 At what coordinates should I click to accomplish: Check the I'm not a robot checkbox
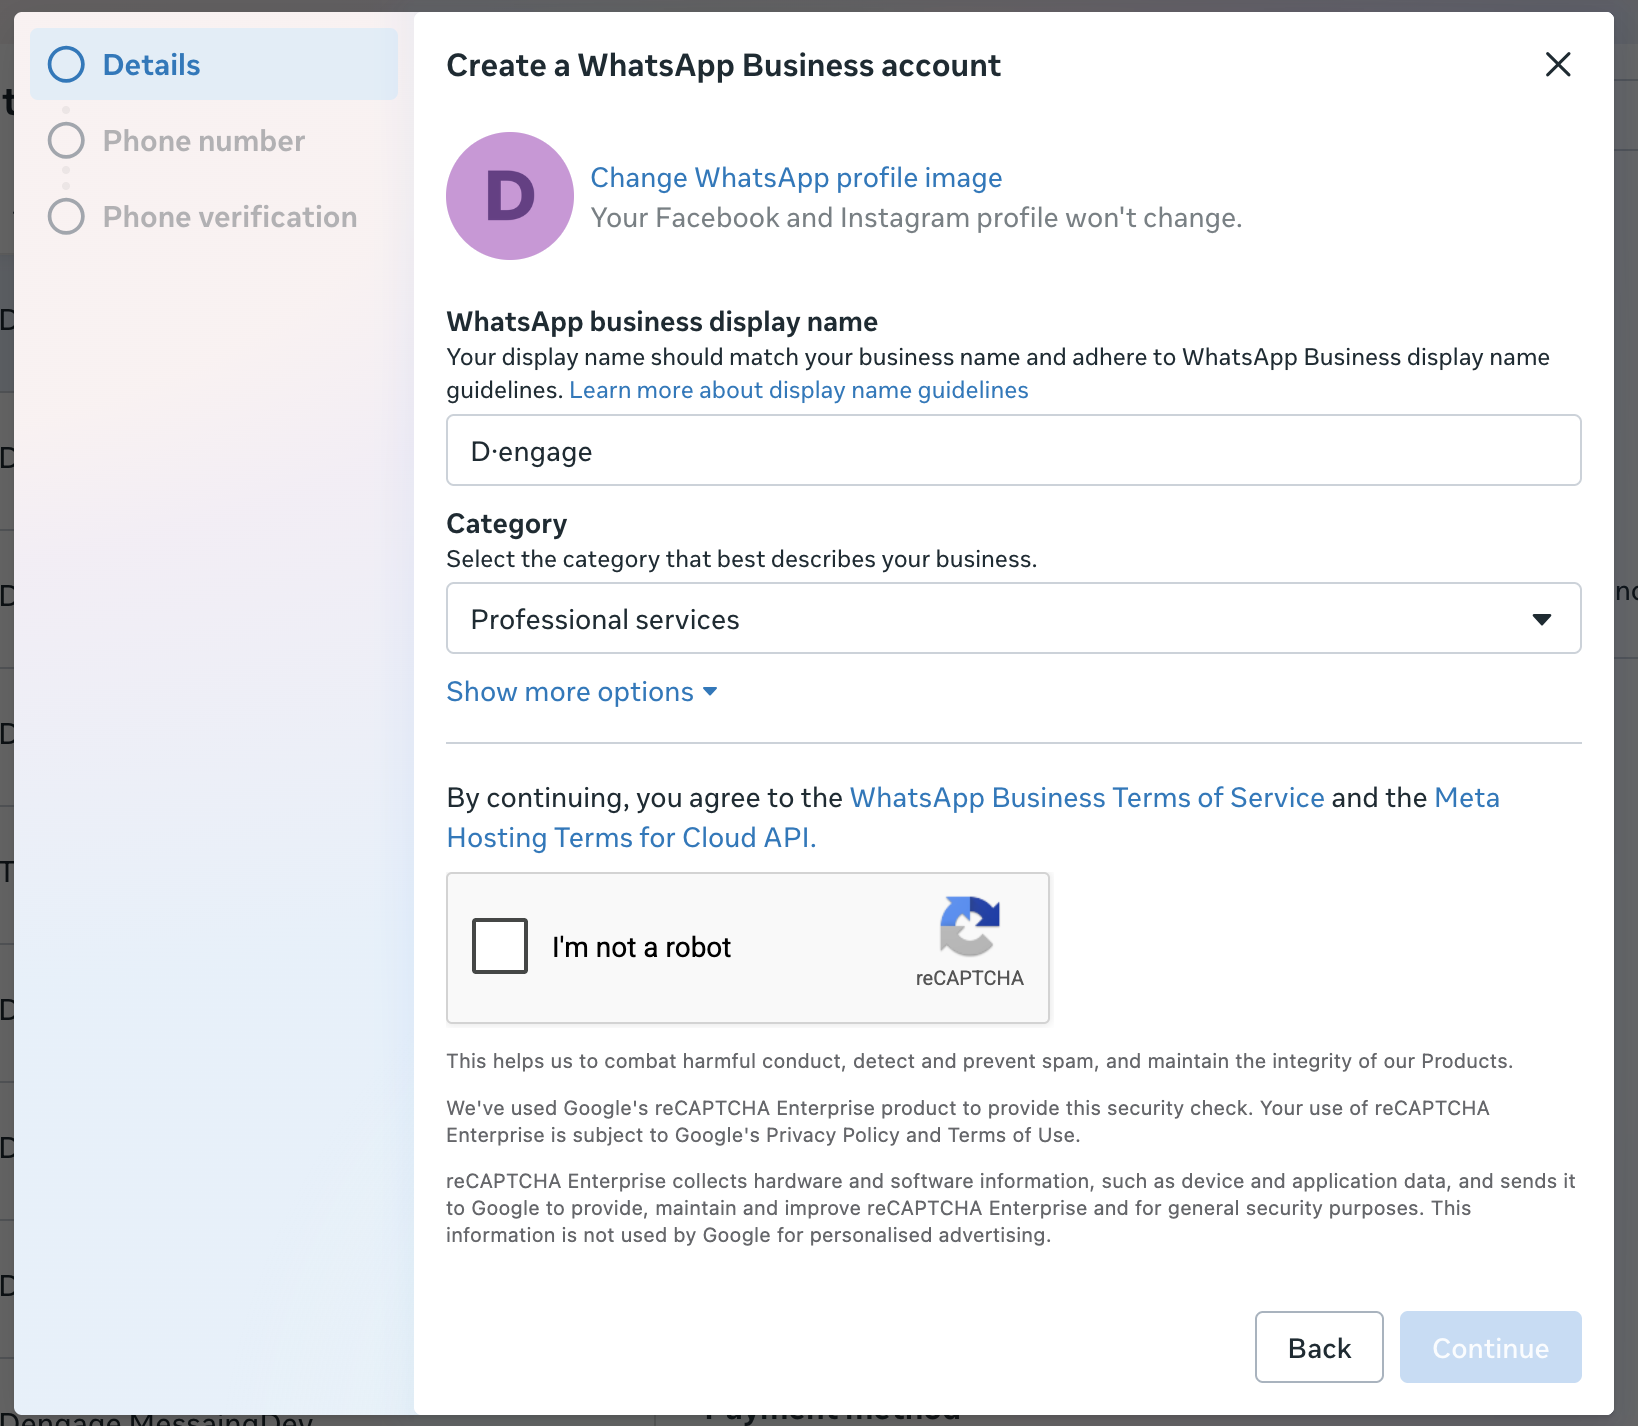tap(500, 946)
